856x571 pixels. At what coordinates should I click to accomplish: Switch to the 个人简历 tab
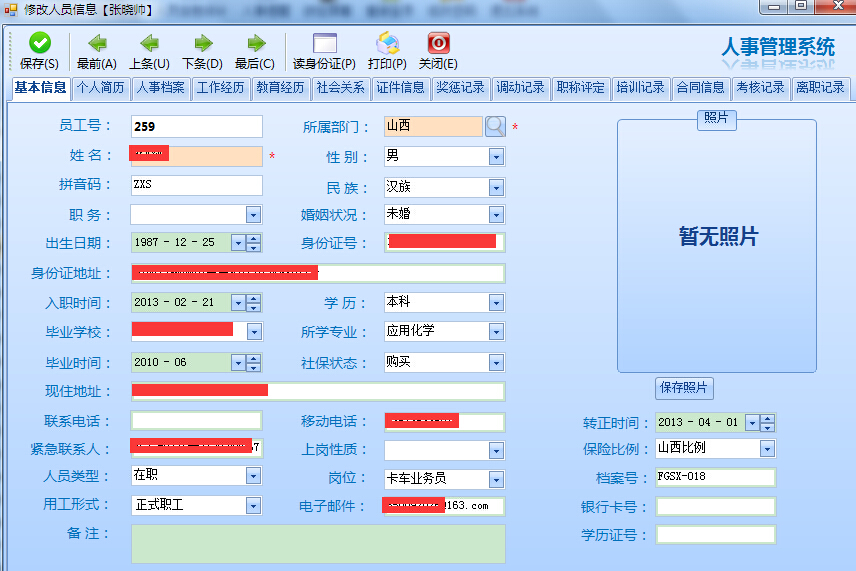click(x=100, y=88)
